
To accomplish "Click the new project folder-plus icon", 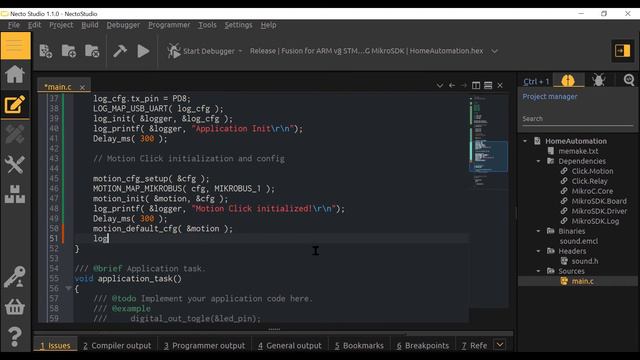I will coord(69,51).
